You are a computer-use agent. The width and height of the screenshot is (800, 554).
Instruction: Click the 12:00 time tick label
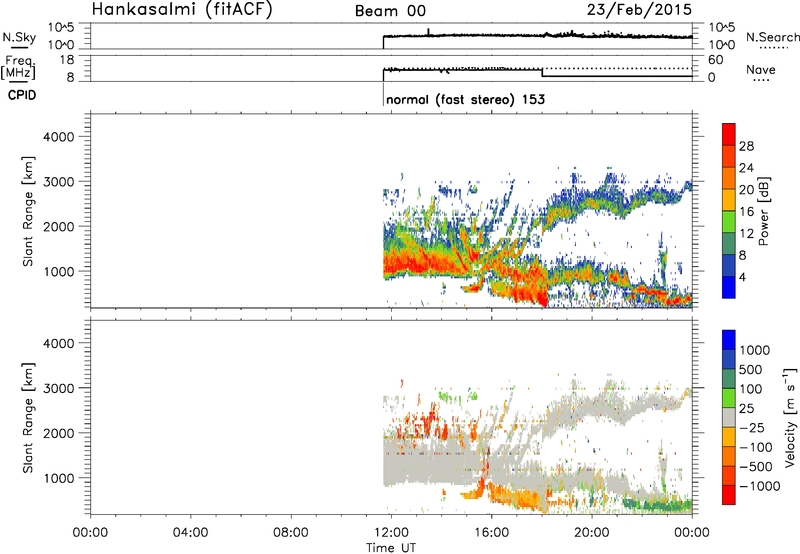pos(391,533)
